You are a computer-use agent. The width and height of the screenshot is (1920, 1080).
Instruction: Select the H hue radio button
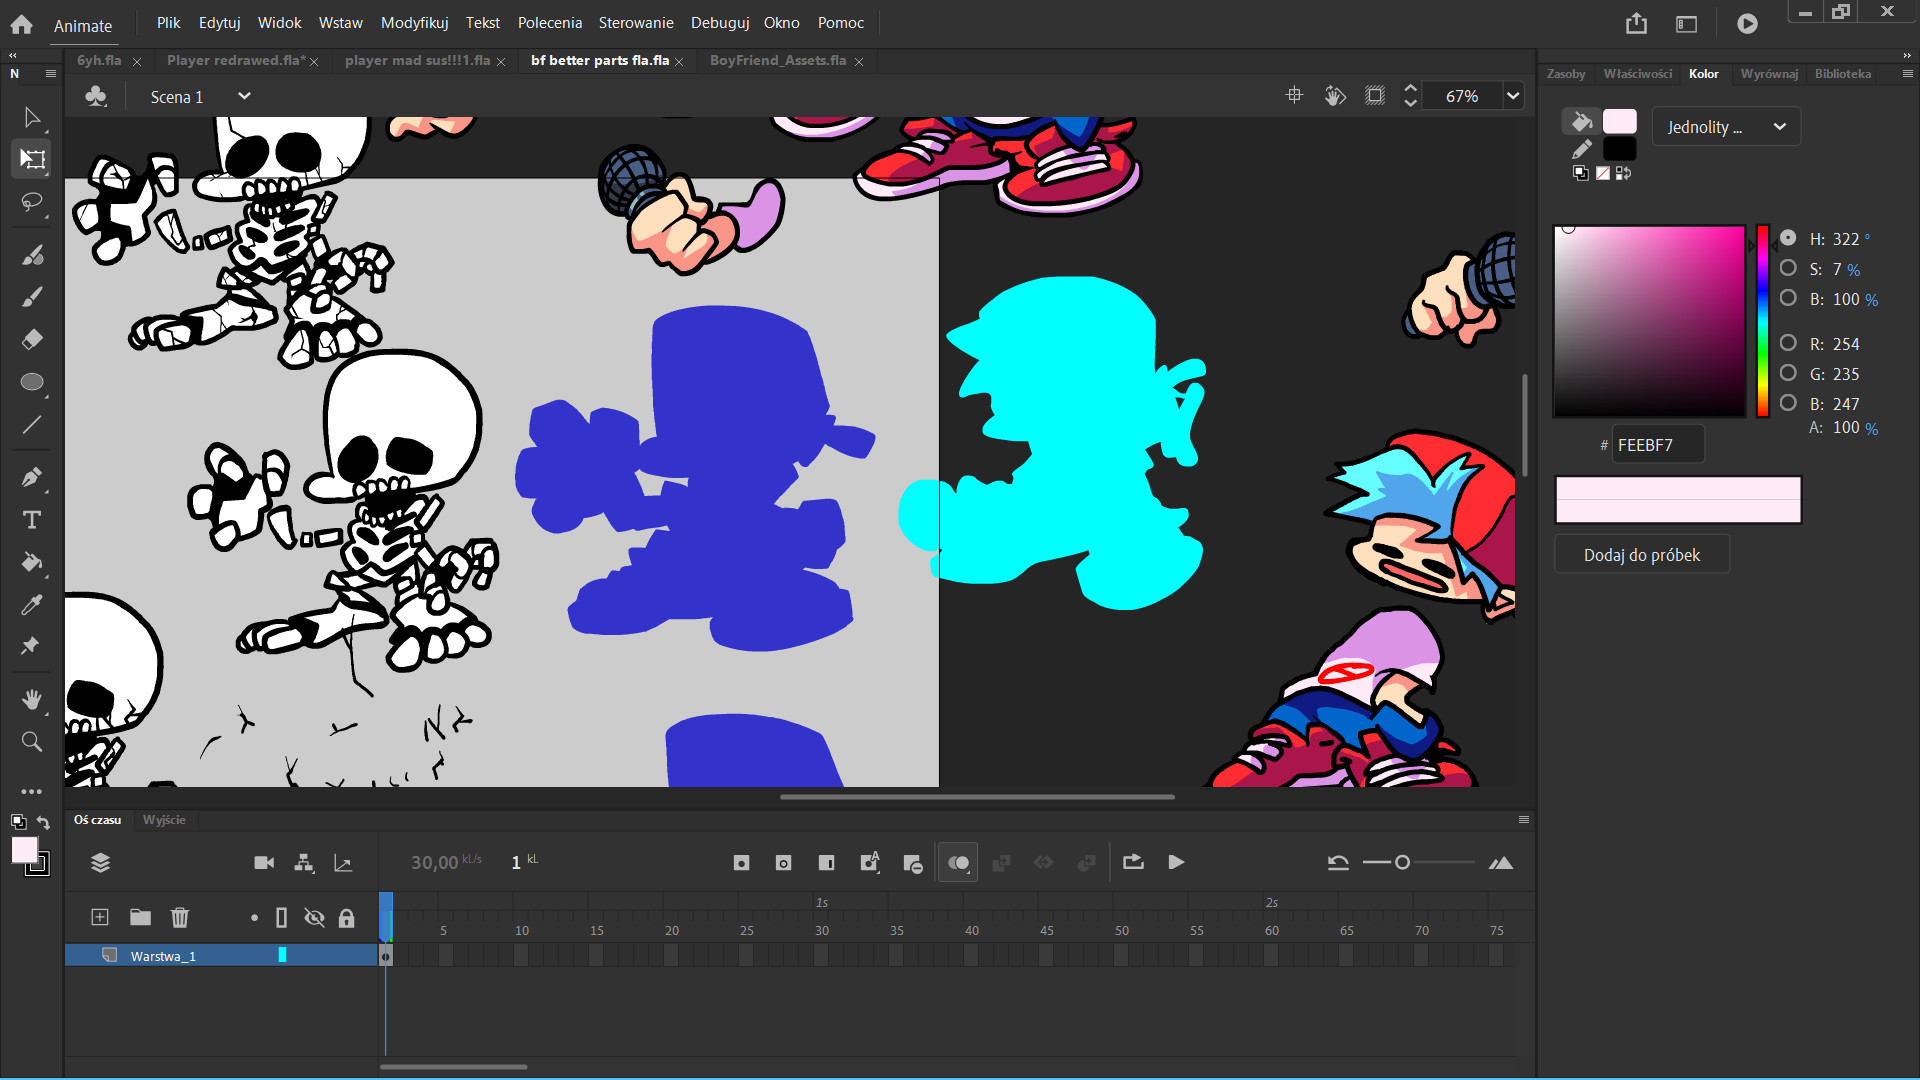click(x=1788, y=238)
